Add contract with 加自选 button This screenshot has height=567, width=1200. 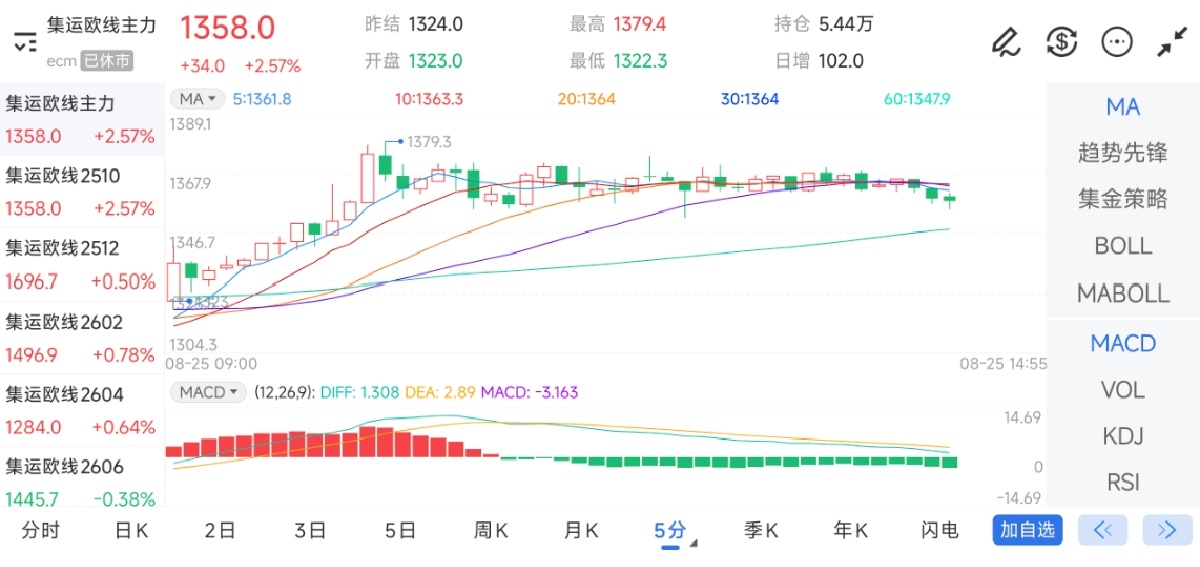[x=1028, y=530]
